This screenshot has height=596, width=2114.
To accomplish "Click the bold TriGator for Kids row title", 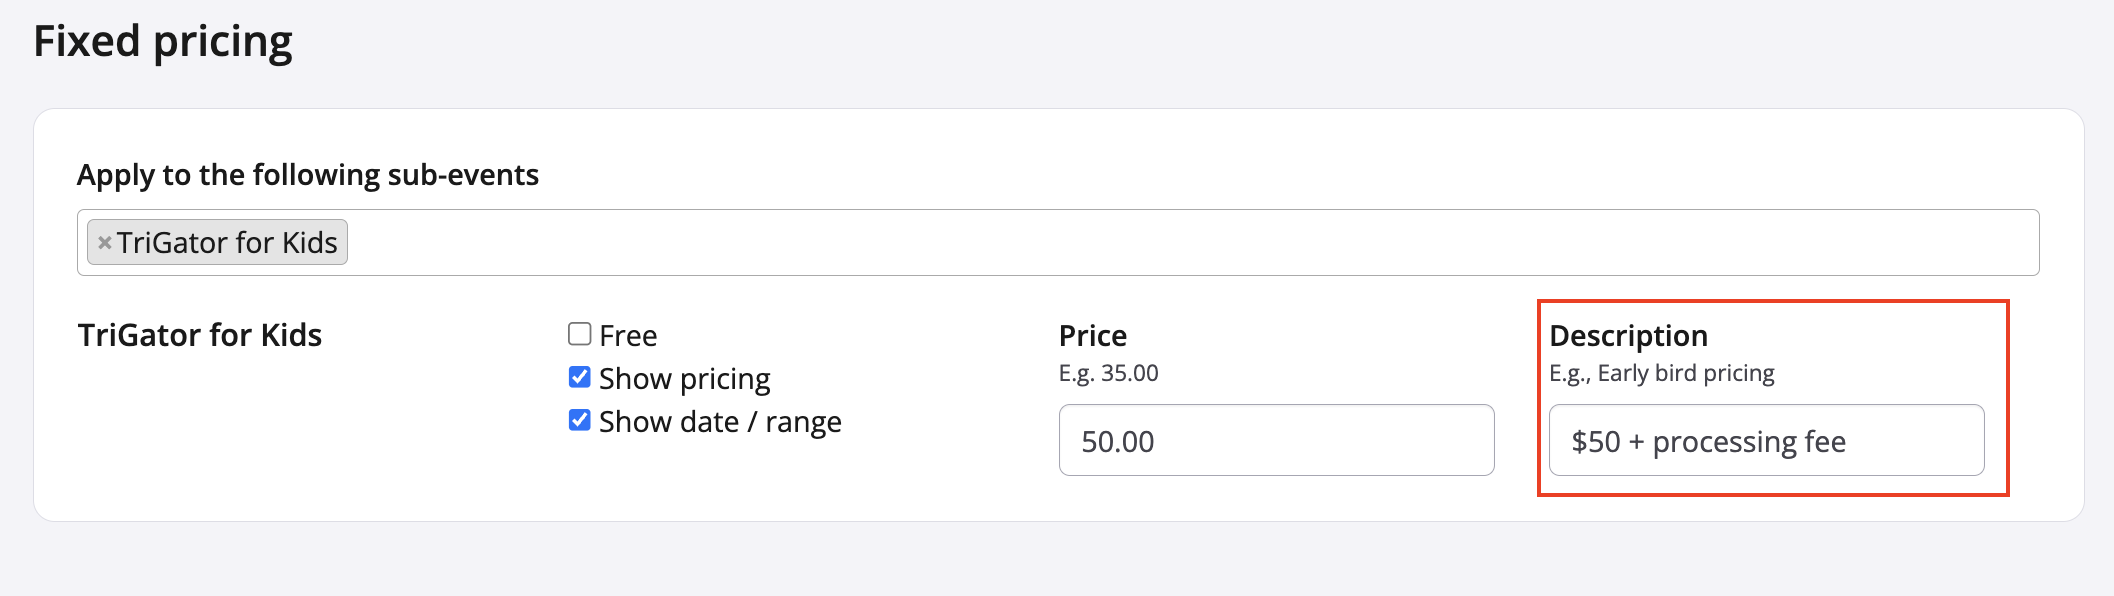I will [200, 335].
